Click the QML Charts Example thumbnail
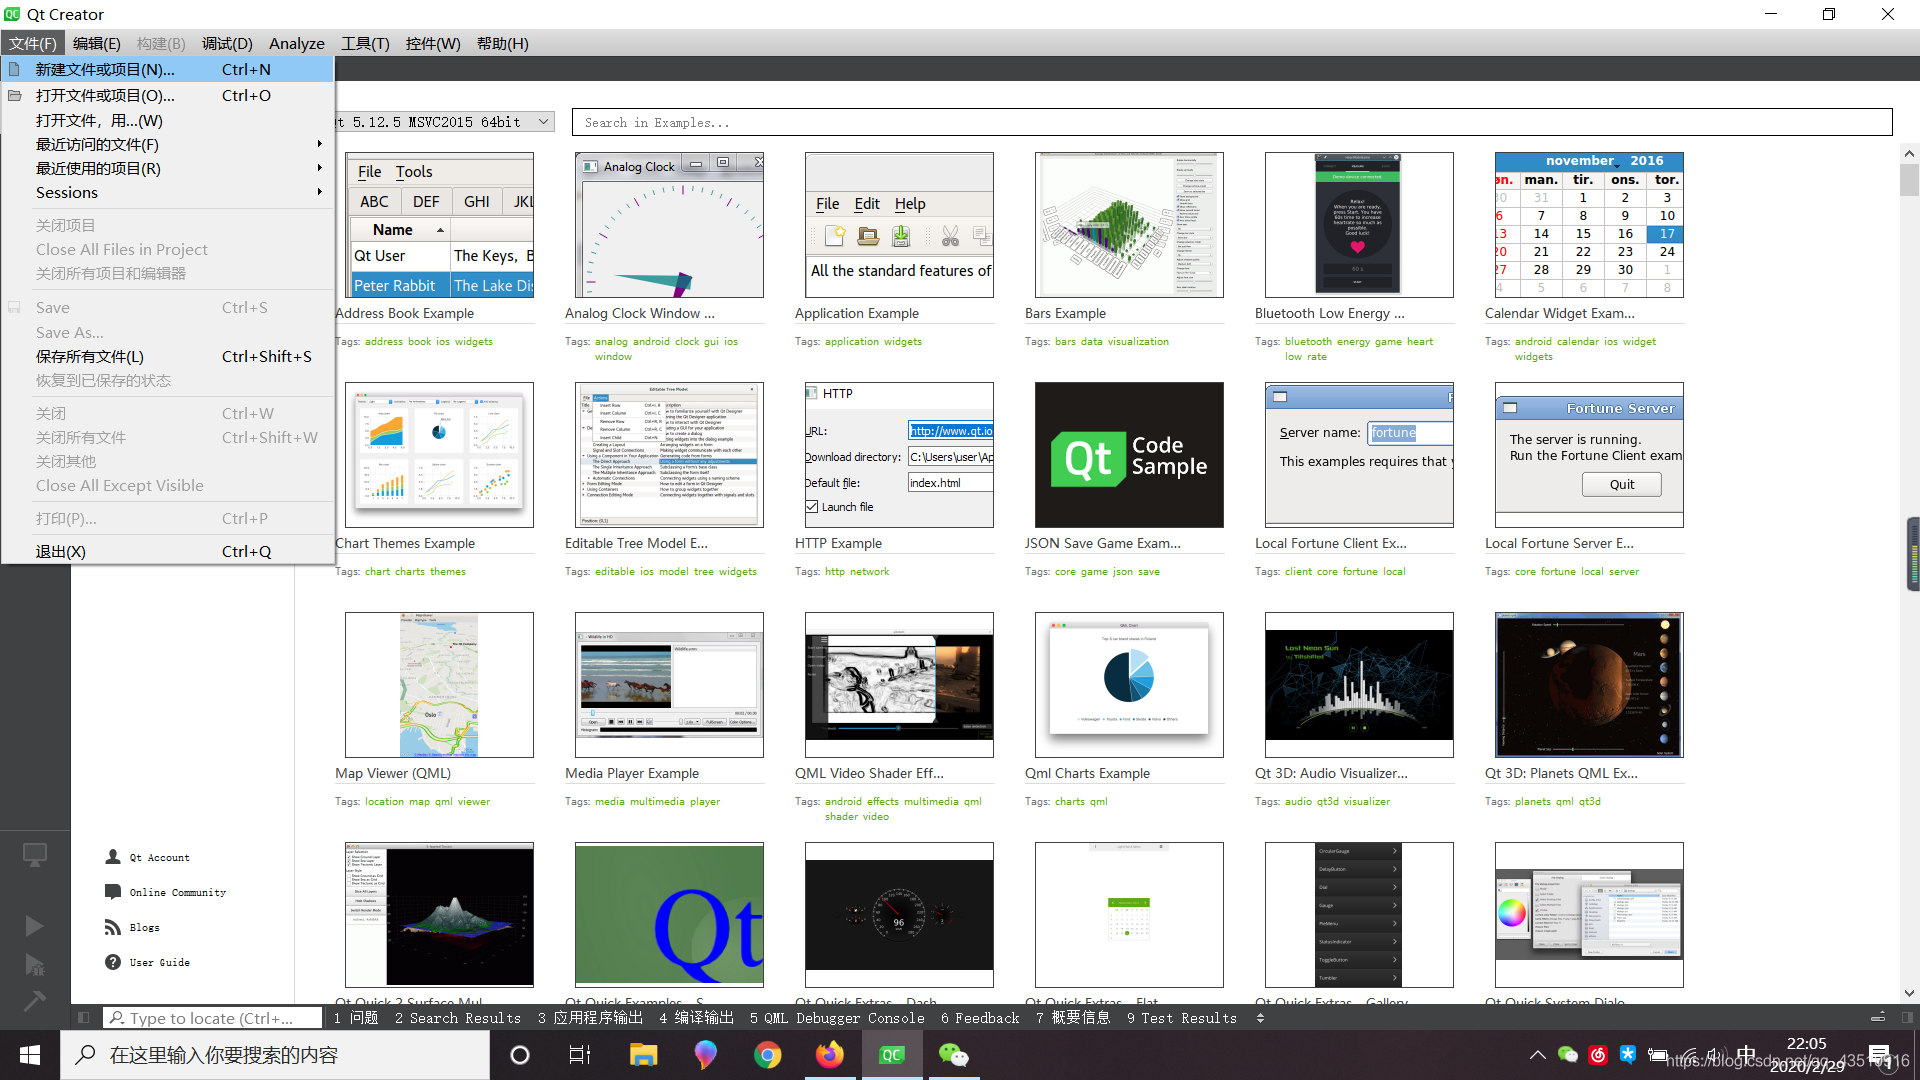This screenshot has width=1920, height=1080. [x=1129, y=684]
